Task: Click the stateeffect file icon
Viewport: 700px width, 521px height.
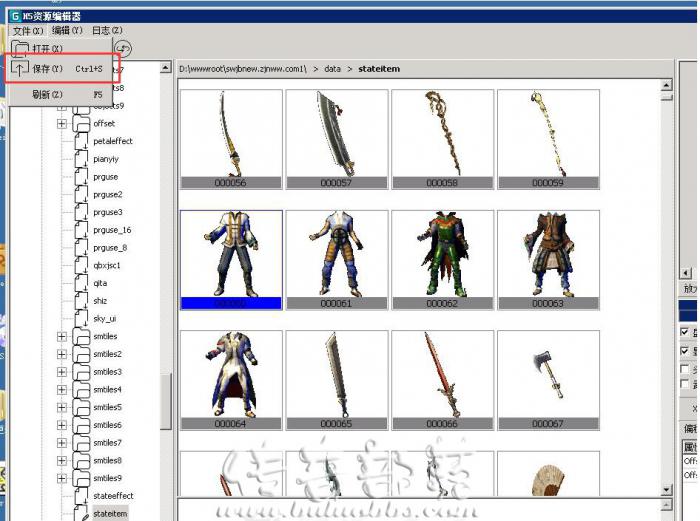Action: [81, 497]
